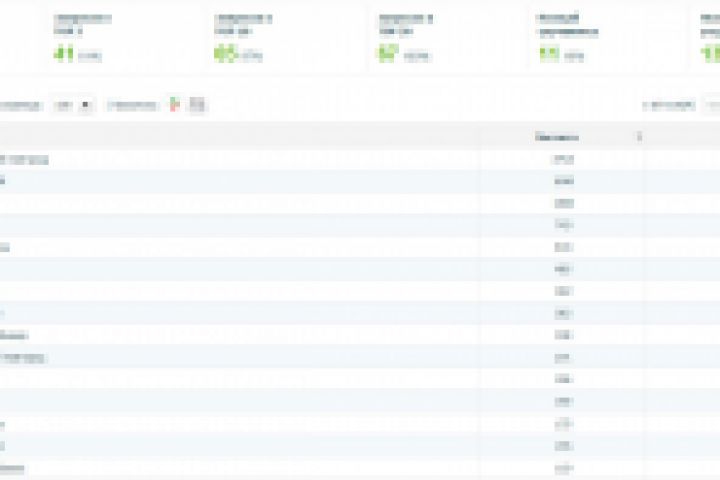Screen dimensions: 720x480
Task: Select the last visible table row
Action: tap(360, 469)
